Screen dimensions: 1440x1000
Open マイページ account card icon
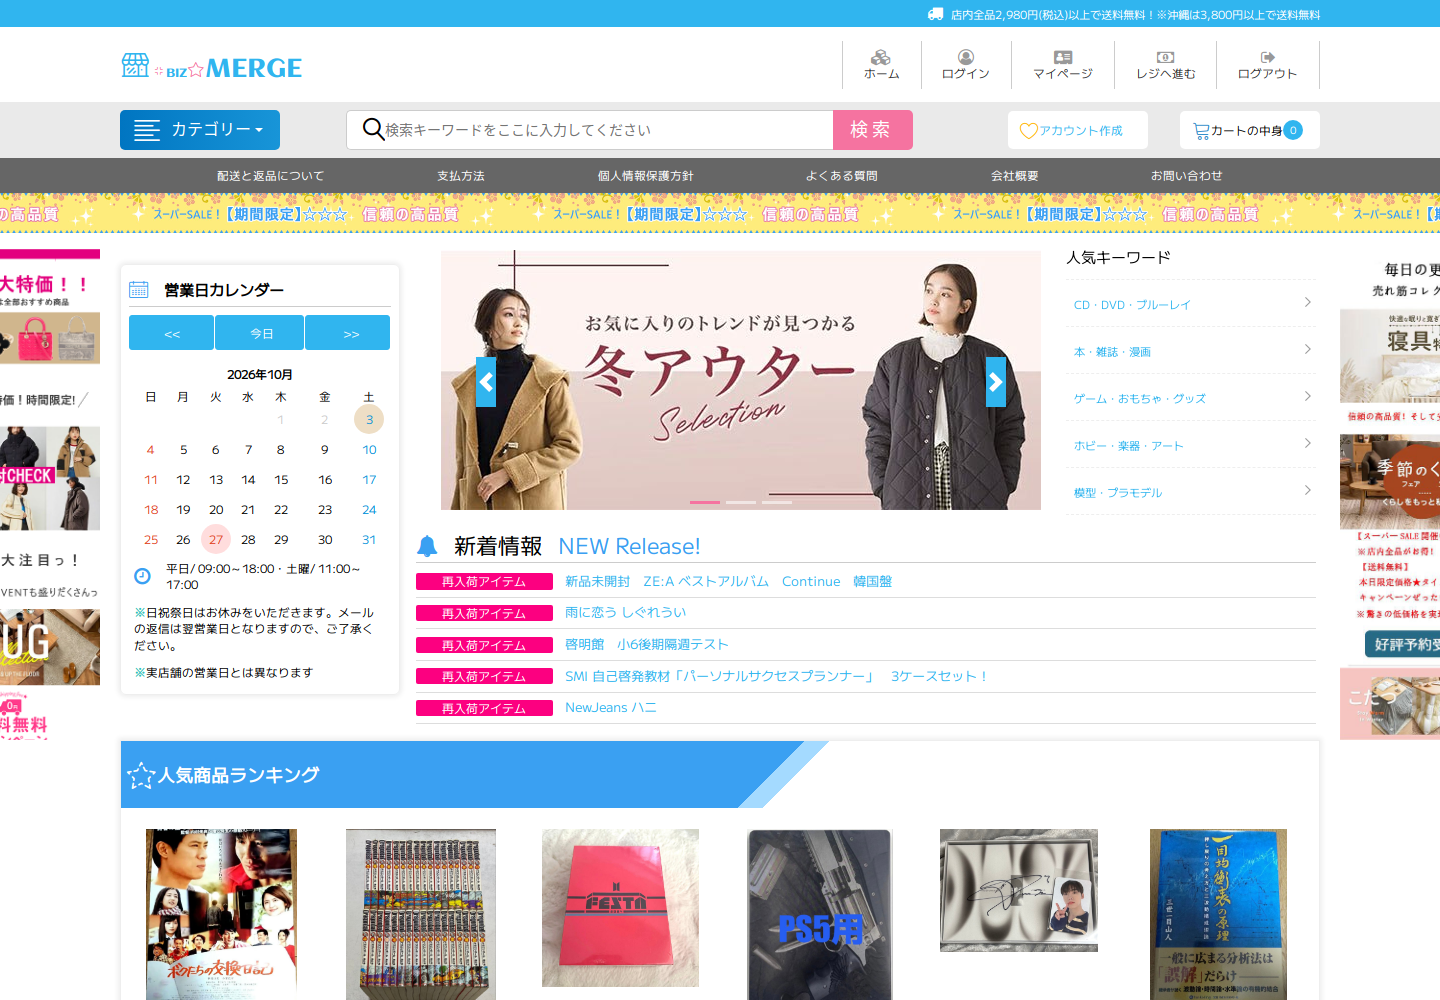(1063, 57)
